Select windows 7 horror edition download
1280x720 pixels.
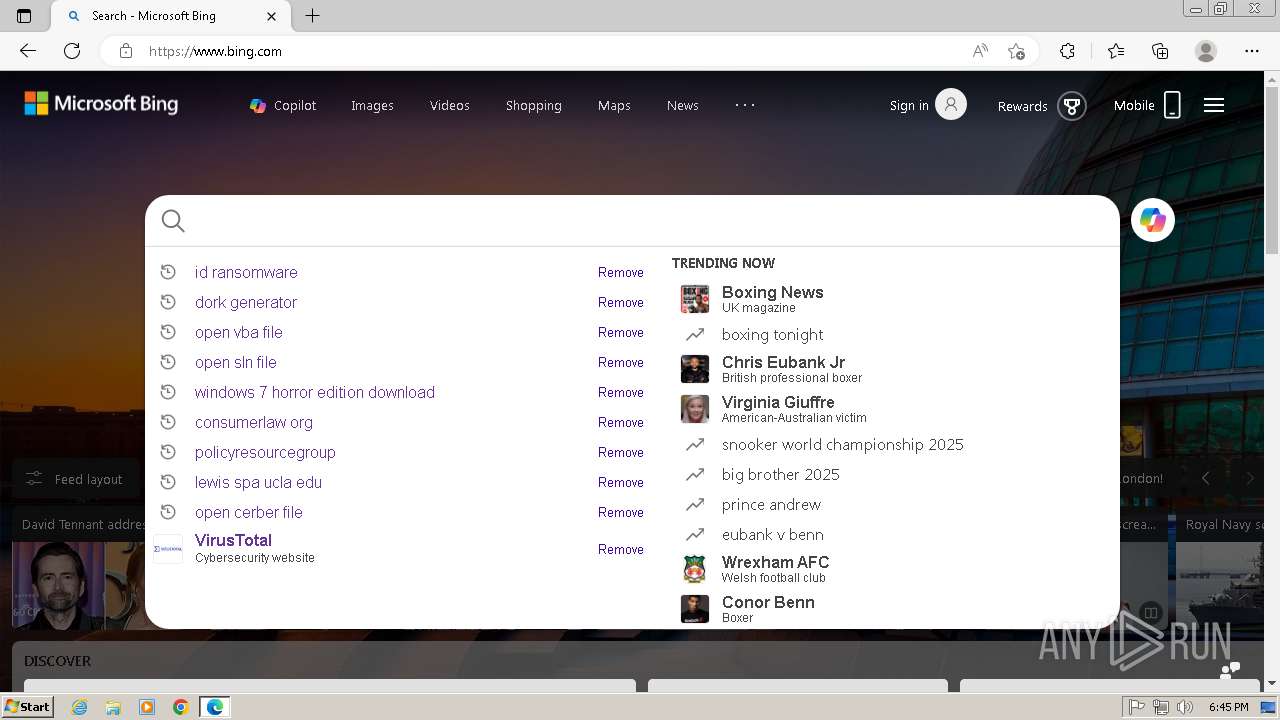click(x=315, y=392)
